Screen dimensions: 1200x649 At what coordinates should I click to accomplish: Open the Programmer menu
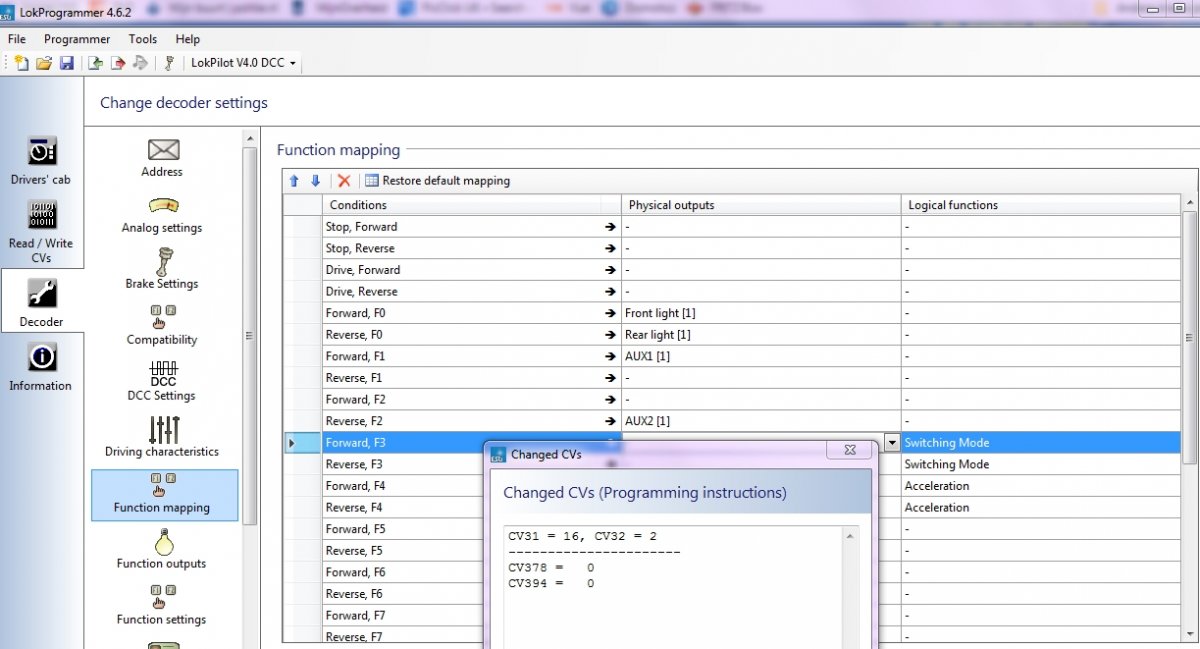(x=77, y=39)
